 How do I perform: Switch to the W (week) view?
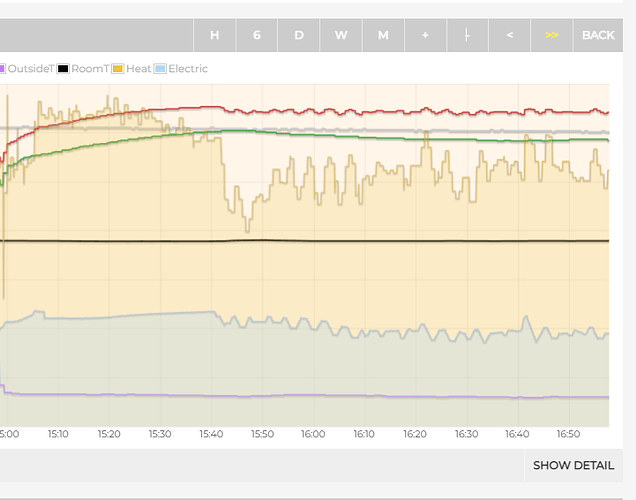(x=341, y=35)
